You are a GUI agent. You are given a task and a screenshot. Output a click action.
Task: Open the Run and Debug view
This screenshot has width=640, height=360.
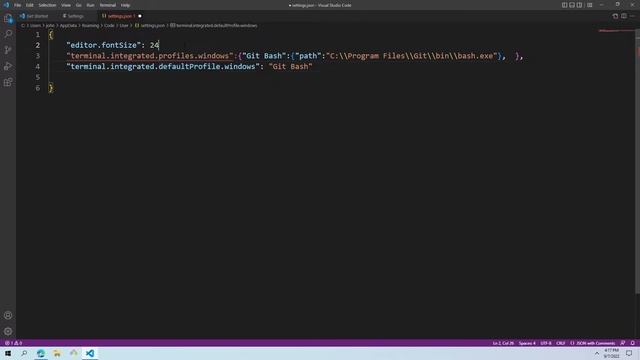8,66
